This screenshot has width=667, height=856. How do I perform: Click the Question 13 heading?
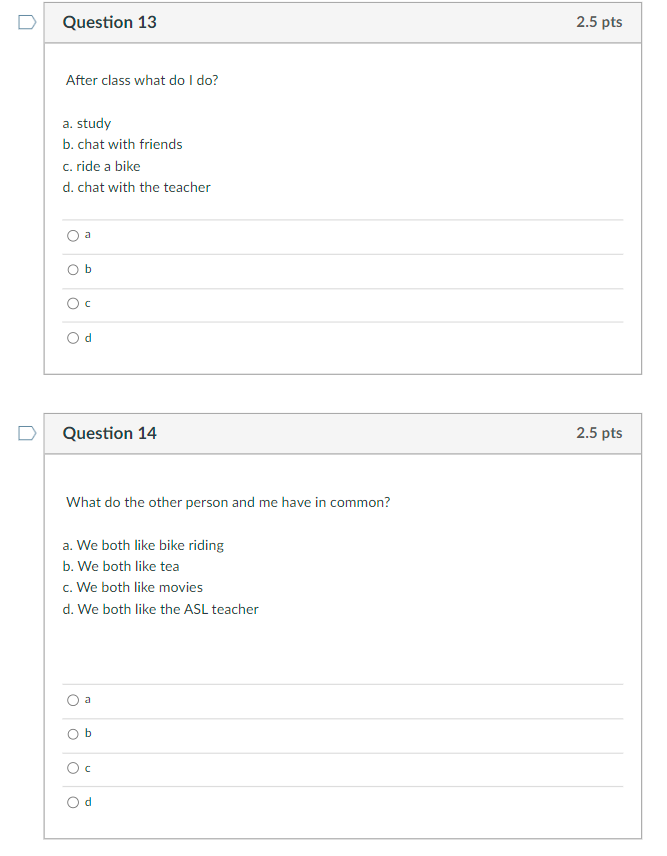coord(110,22)
